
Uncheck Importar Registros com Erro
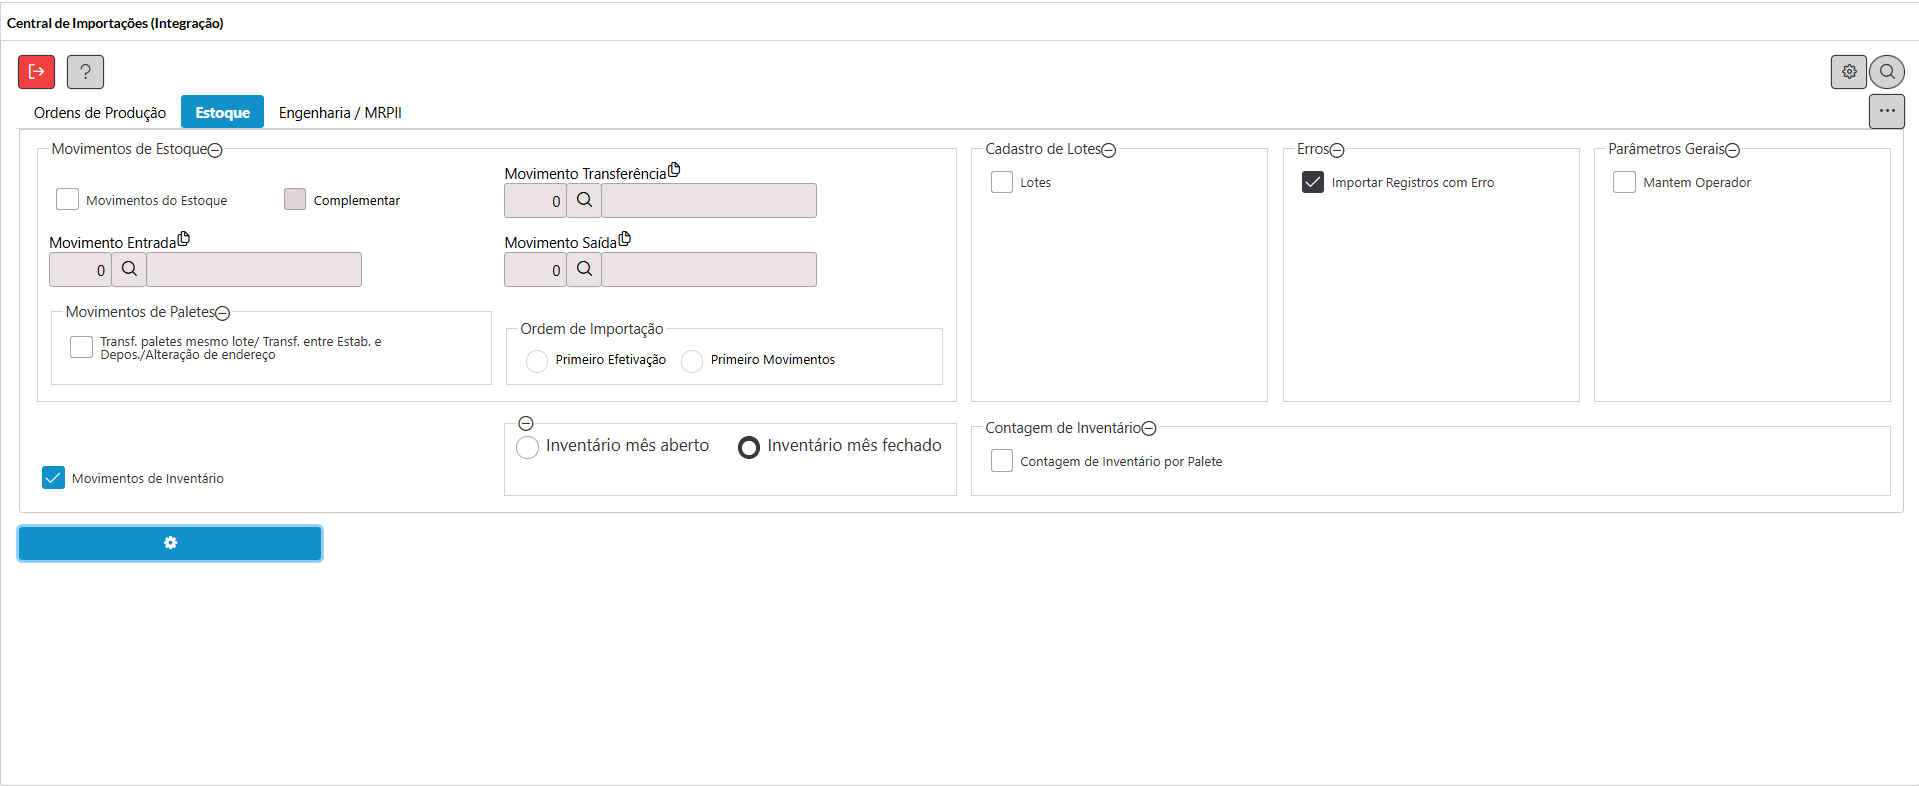1312,182
